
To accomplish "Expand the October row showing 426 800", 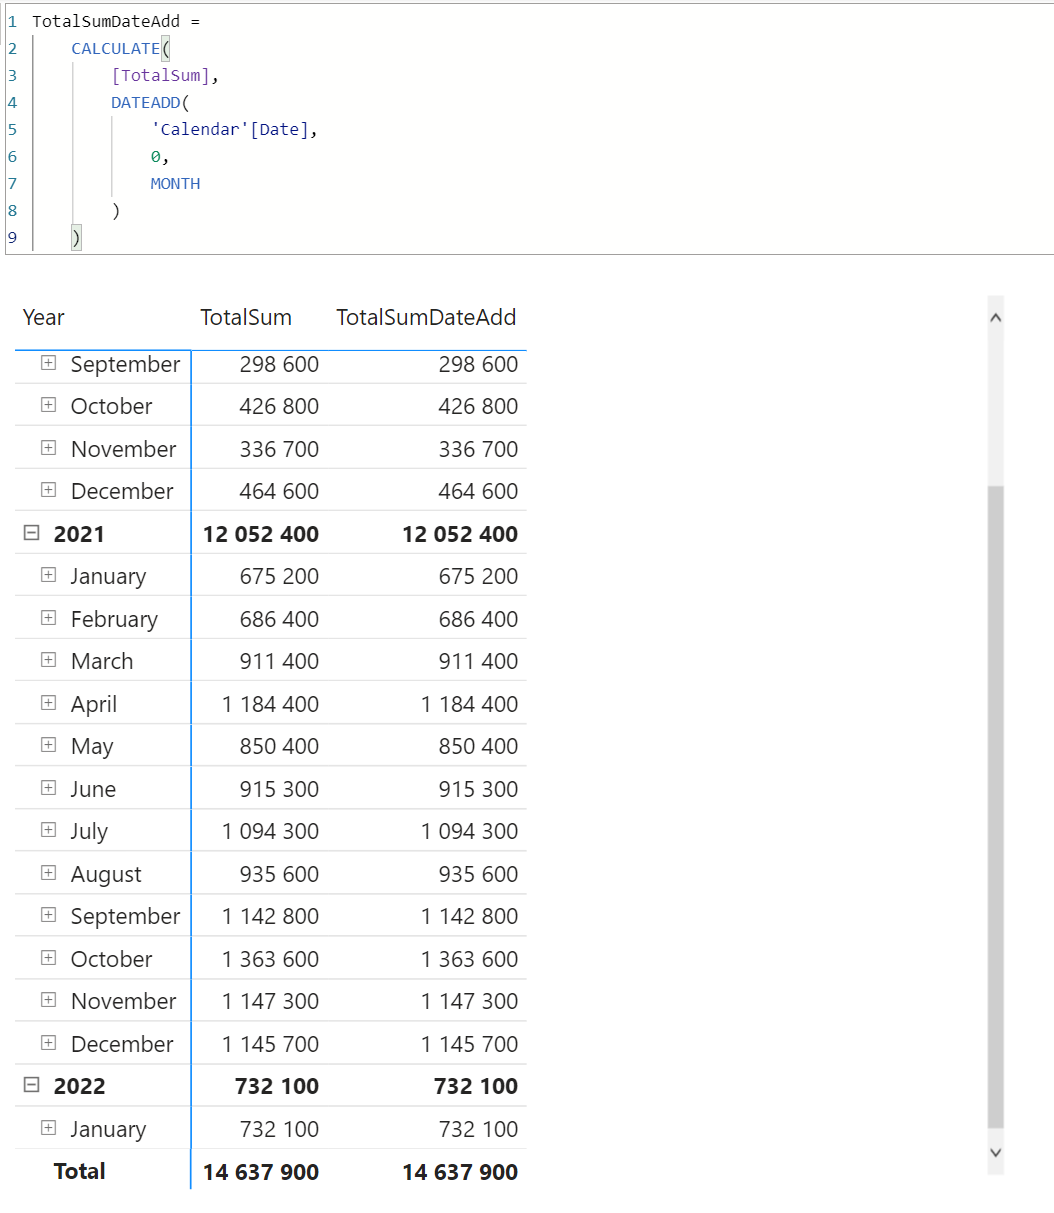I will pos(48,405).
